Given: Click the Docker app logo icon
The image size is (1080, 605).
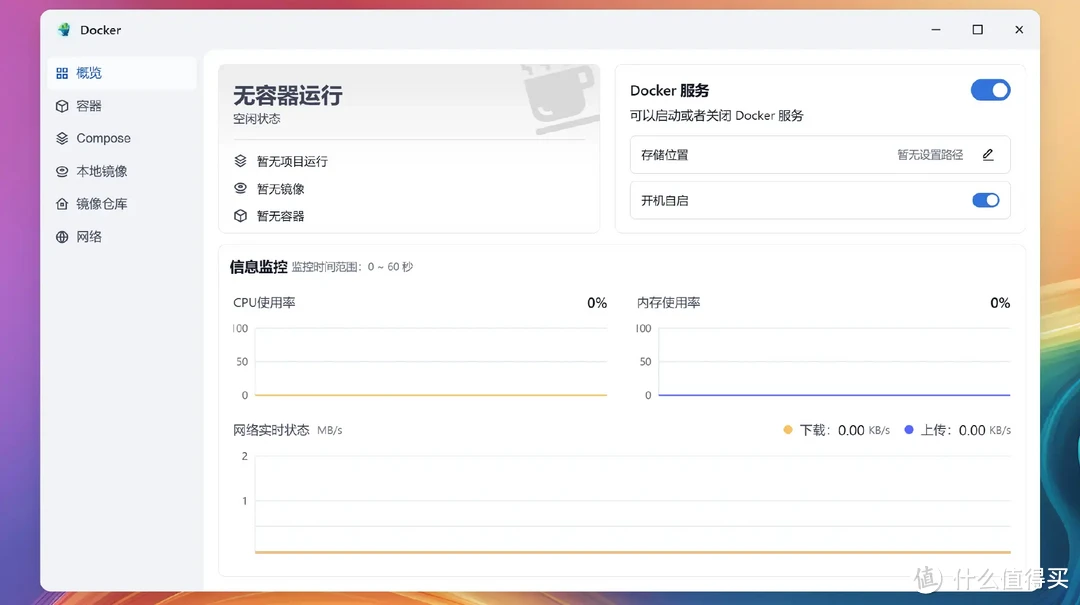Looking at the screenshot, I should [65, 30].
